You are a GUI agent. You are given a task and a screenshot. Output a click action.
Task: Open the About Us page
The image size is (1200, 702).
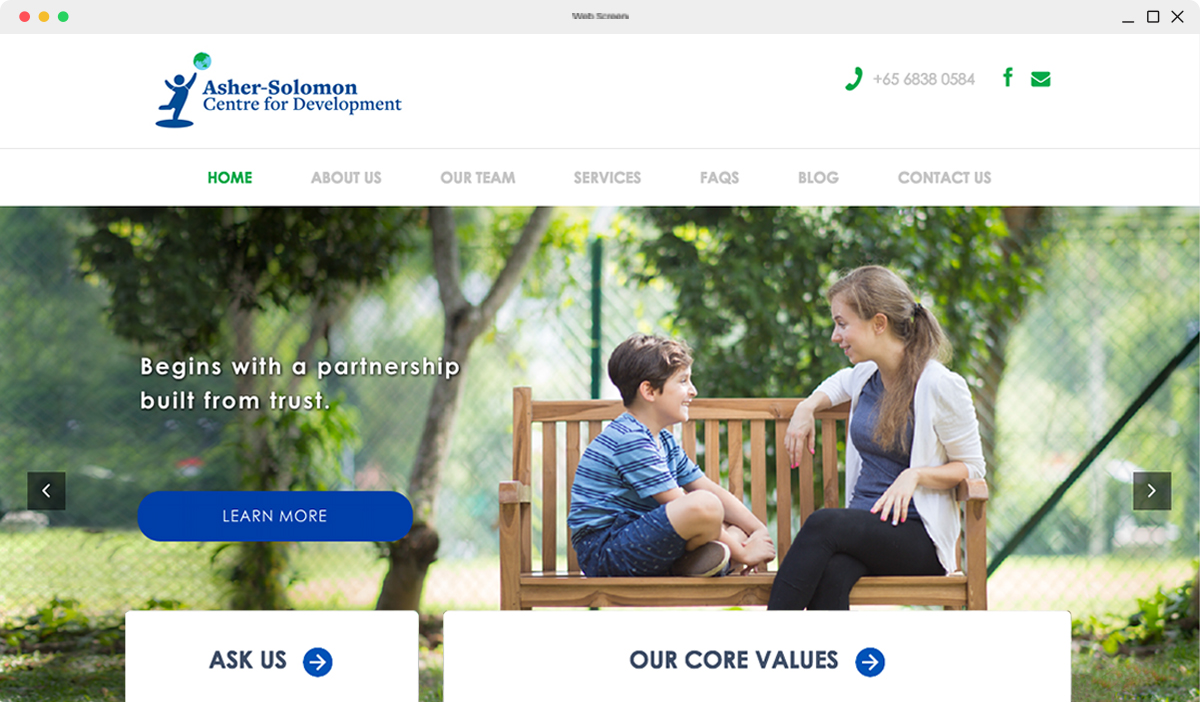346,178
